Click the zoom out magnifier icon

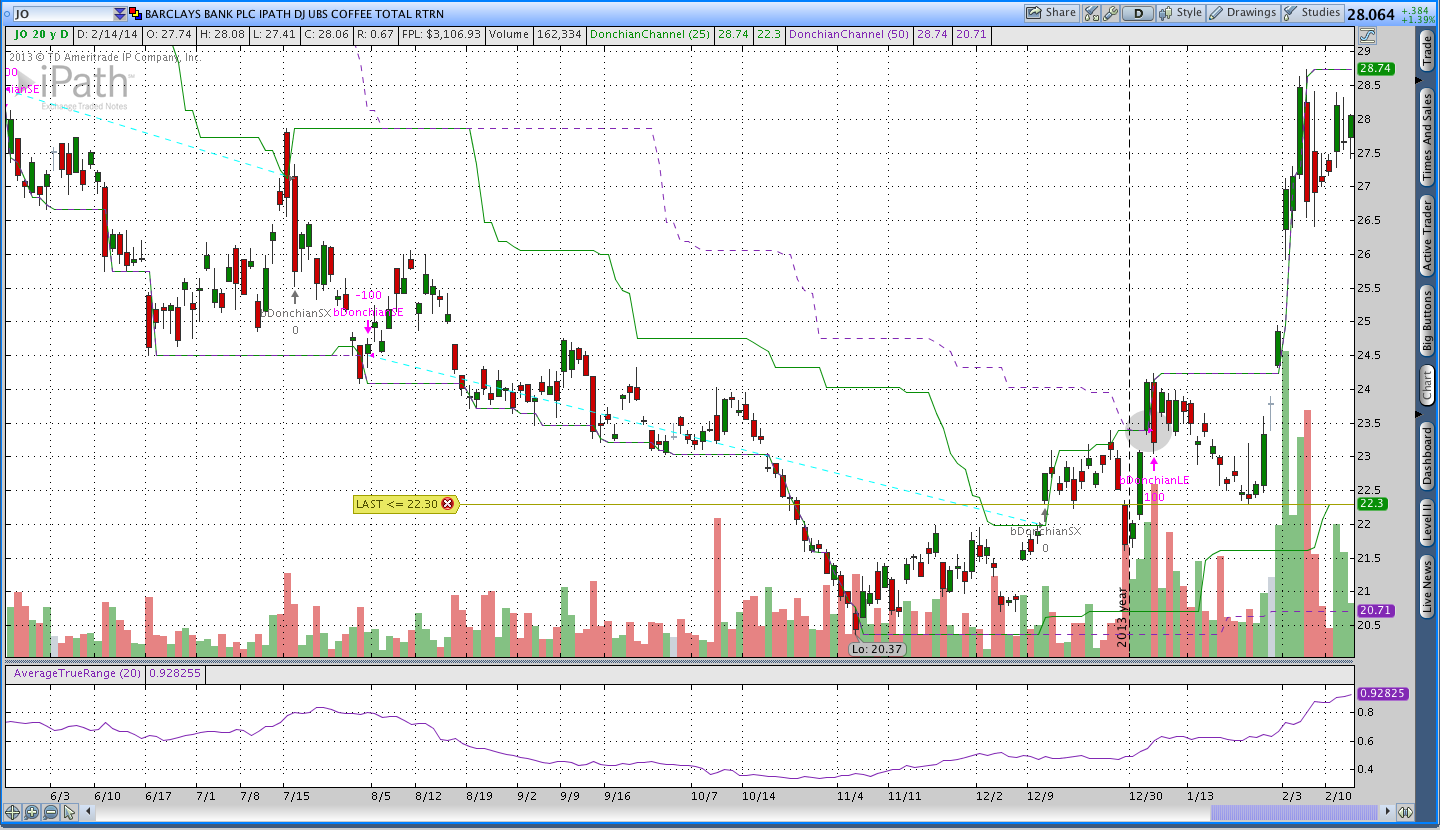click(50, 812)
